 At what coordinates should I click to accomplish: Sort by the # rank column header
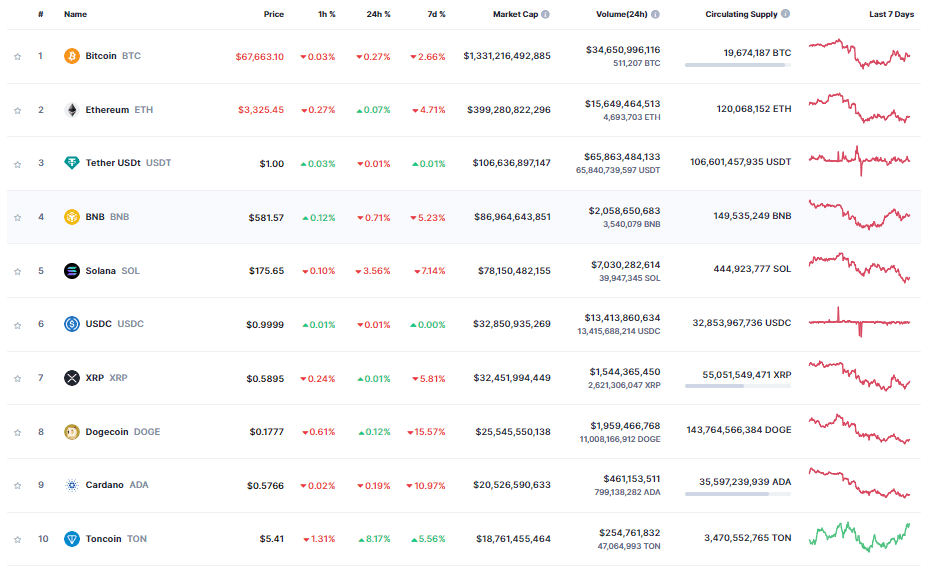click(x=40, y=15)
